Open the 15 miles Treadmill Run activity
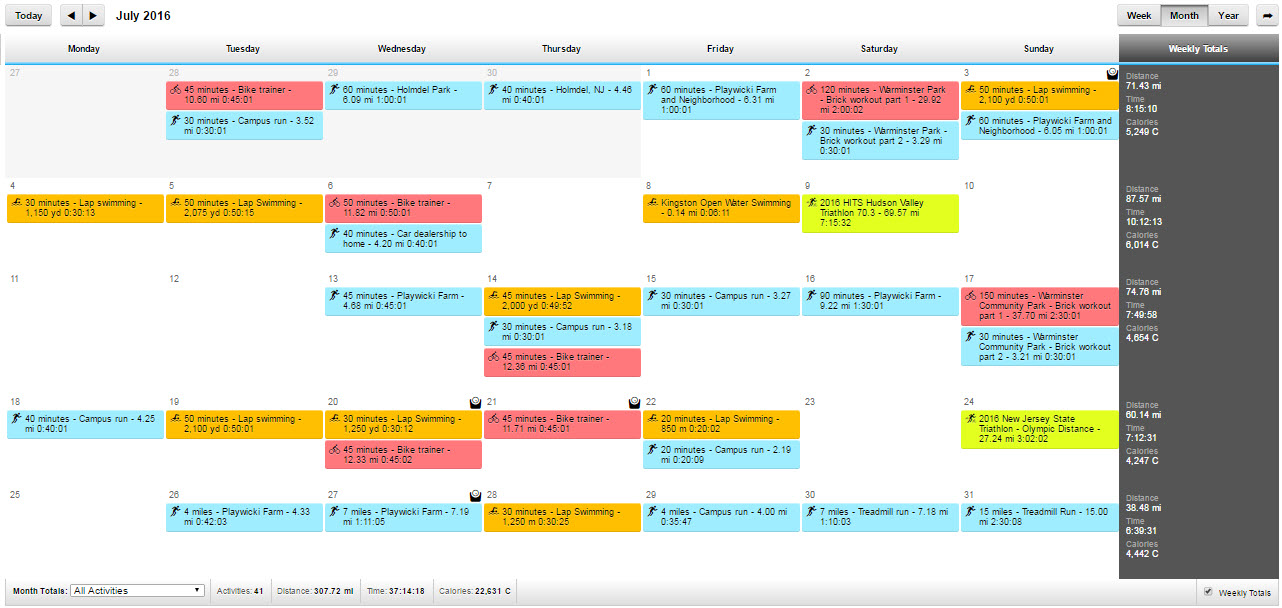The image size is (1282, 608). click(x=1039, y=517)
